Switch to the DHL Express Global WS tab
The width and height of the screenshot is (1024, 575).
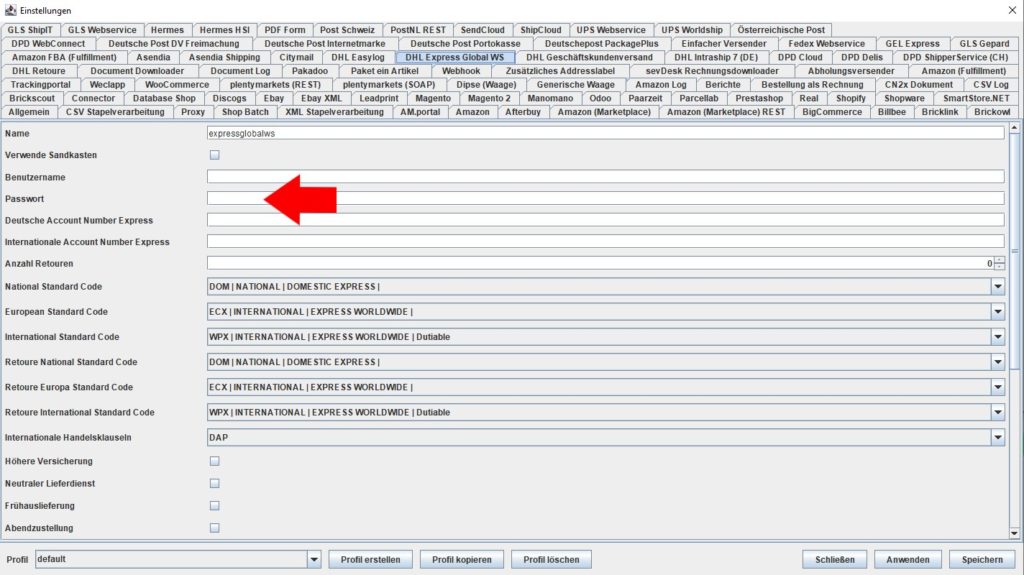(x=455, y=58)
